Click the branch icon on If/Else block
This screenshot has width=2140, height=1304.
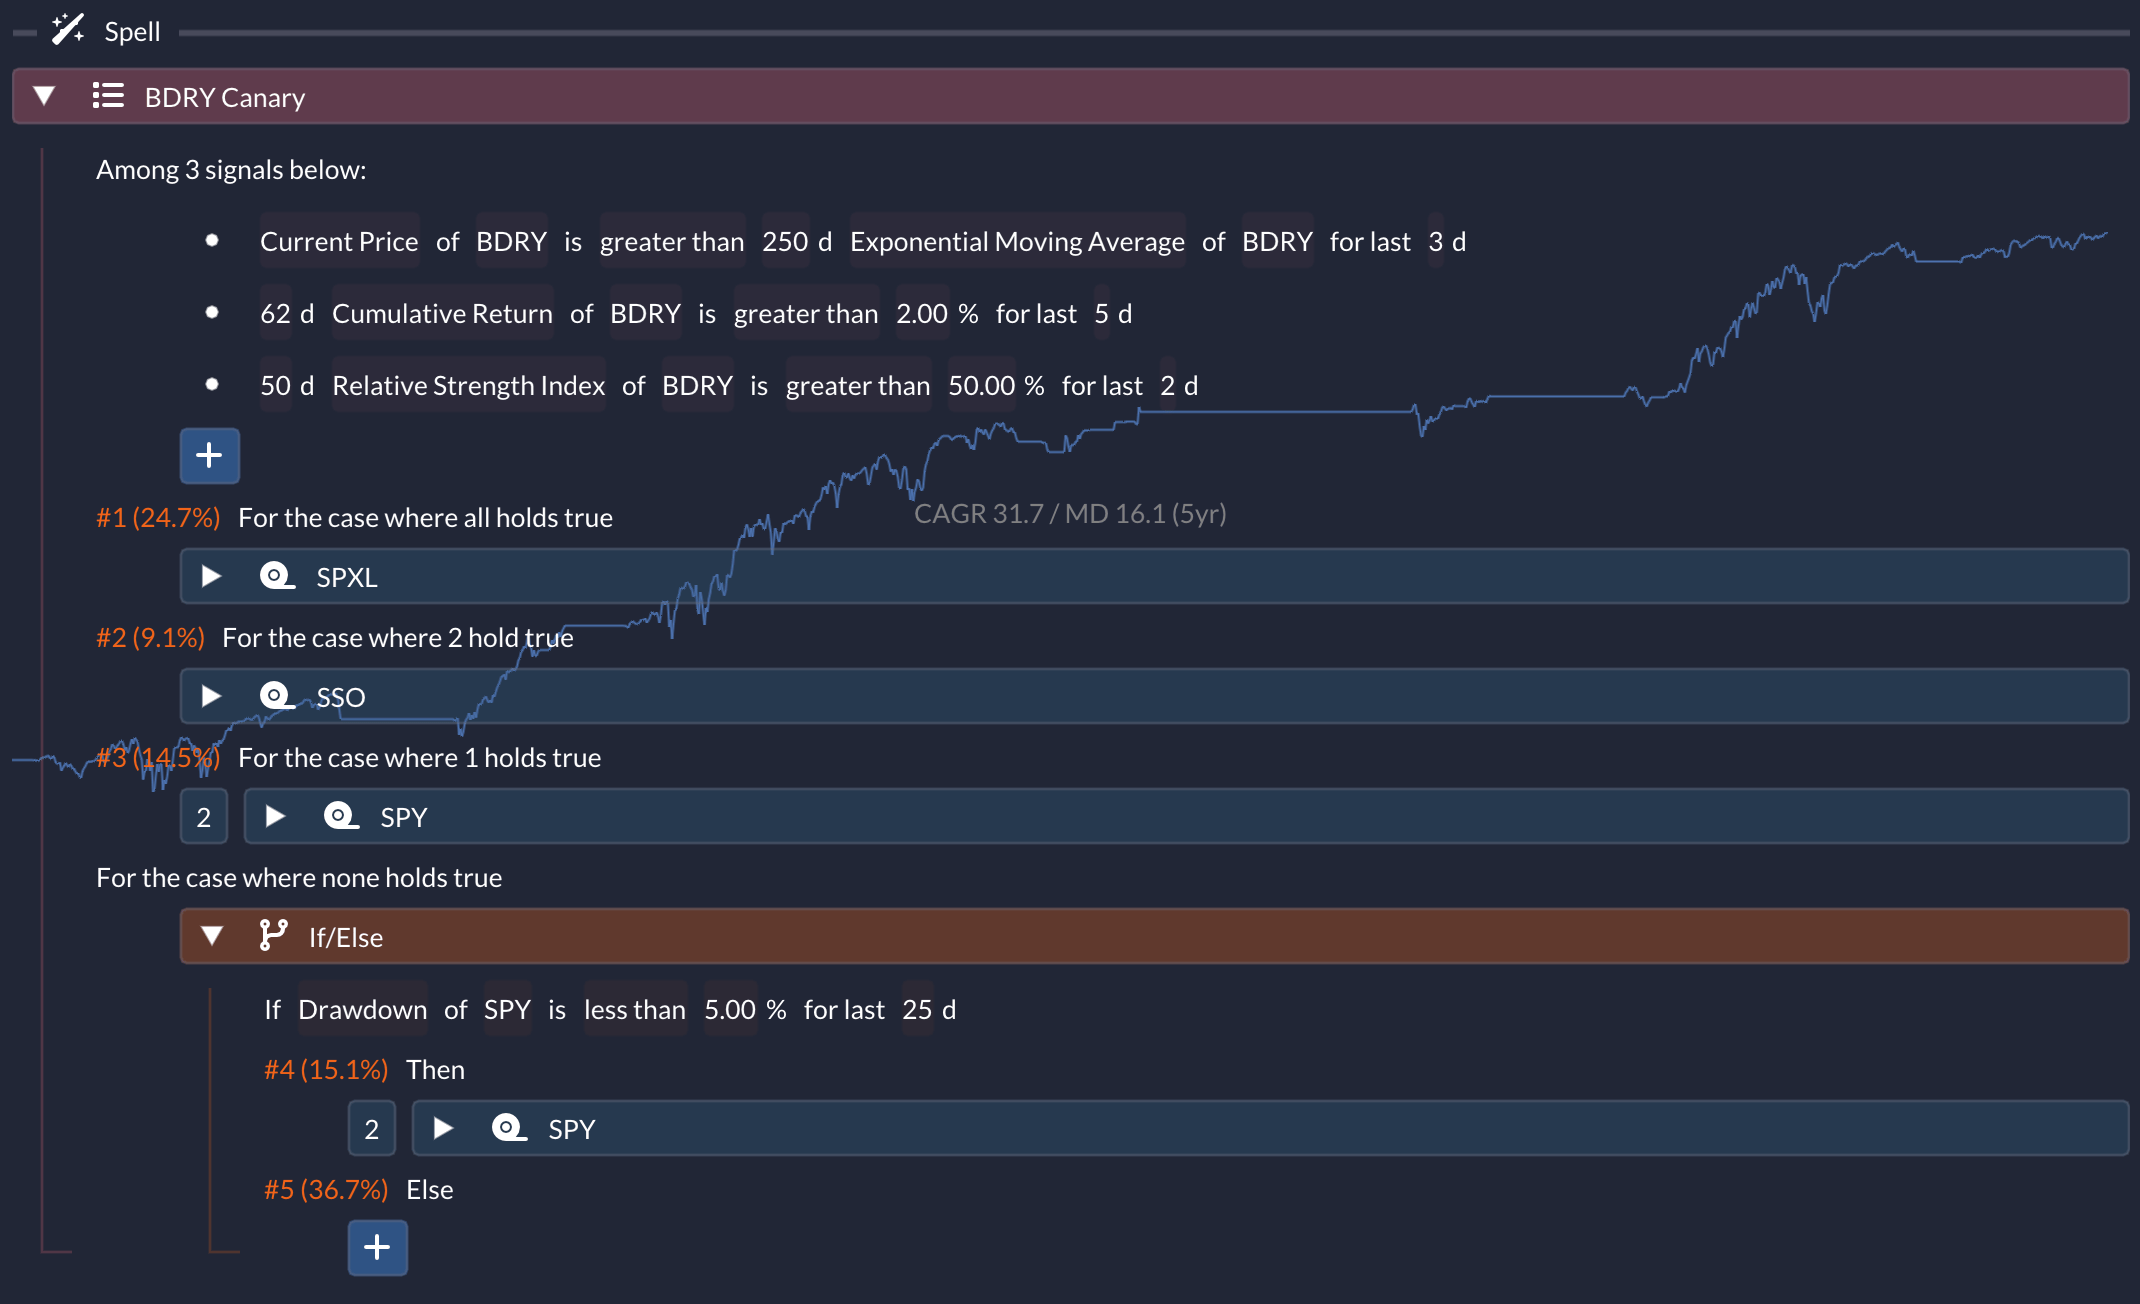point(272,936)
